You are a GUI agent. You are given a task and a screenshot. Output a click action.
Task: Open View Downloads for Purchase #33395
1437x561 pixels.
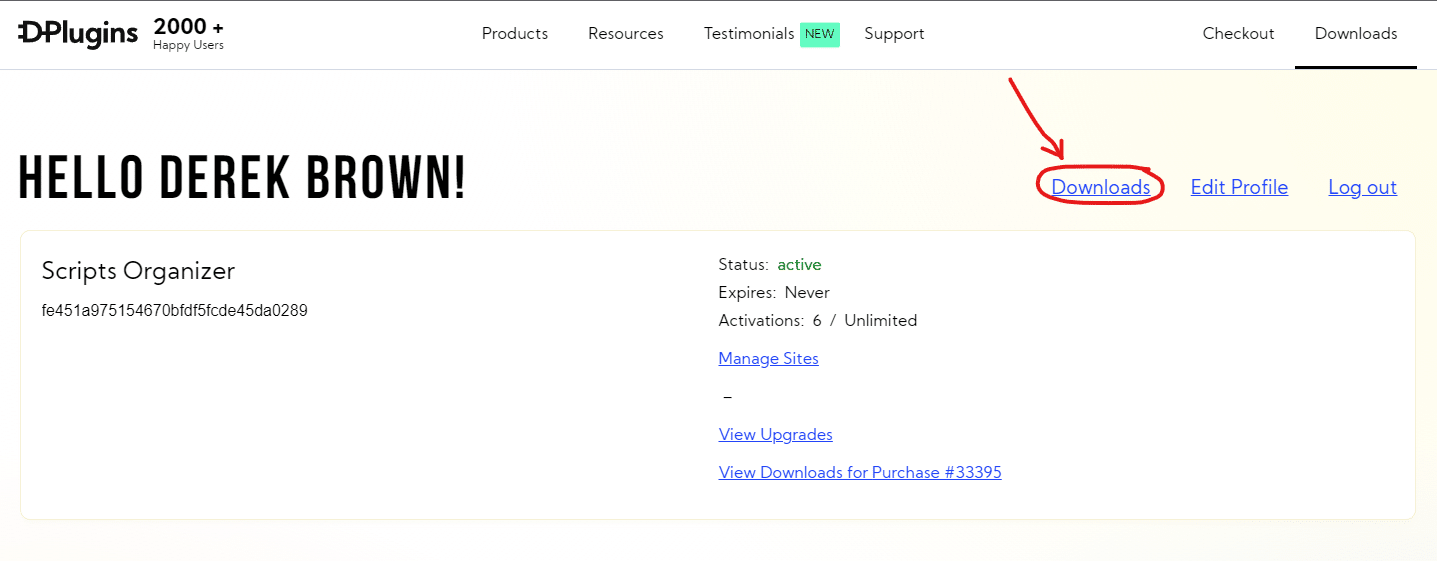pos(859,472)
